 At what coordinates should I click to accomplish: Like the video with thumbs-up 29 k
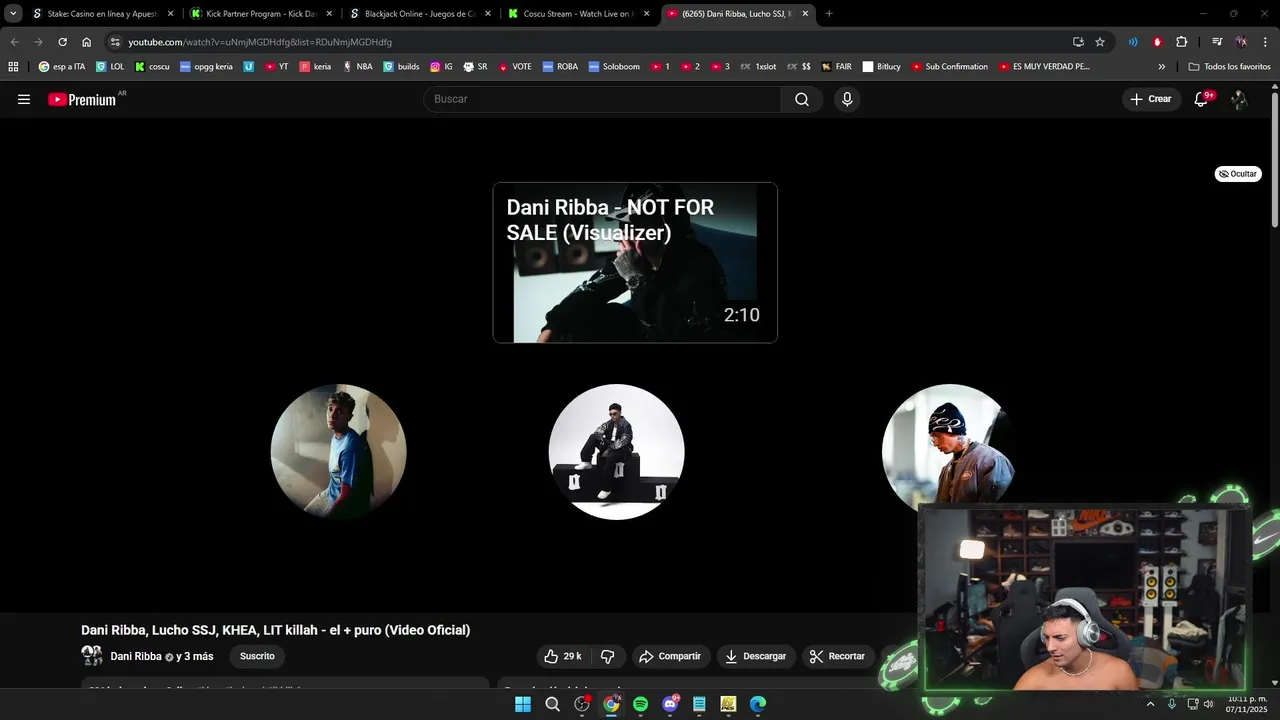(562, 656)
